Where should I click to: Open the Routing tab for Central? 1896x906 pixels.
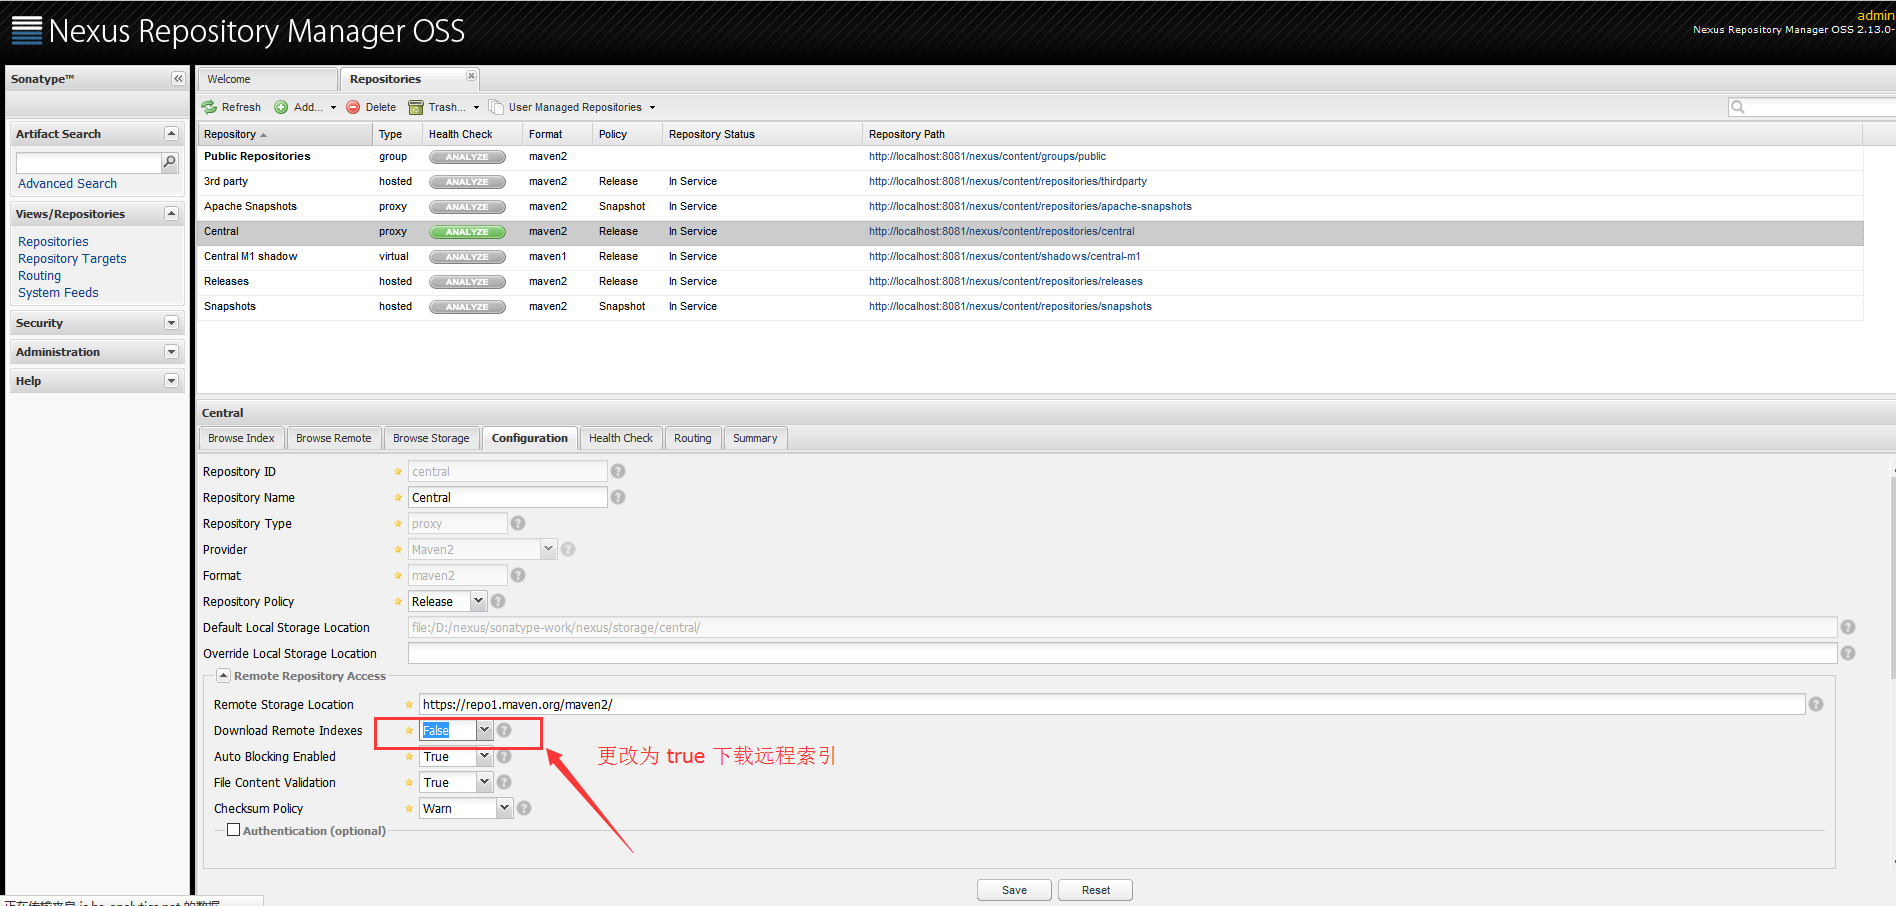(692, 438)
